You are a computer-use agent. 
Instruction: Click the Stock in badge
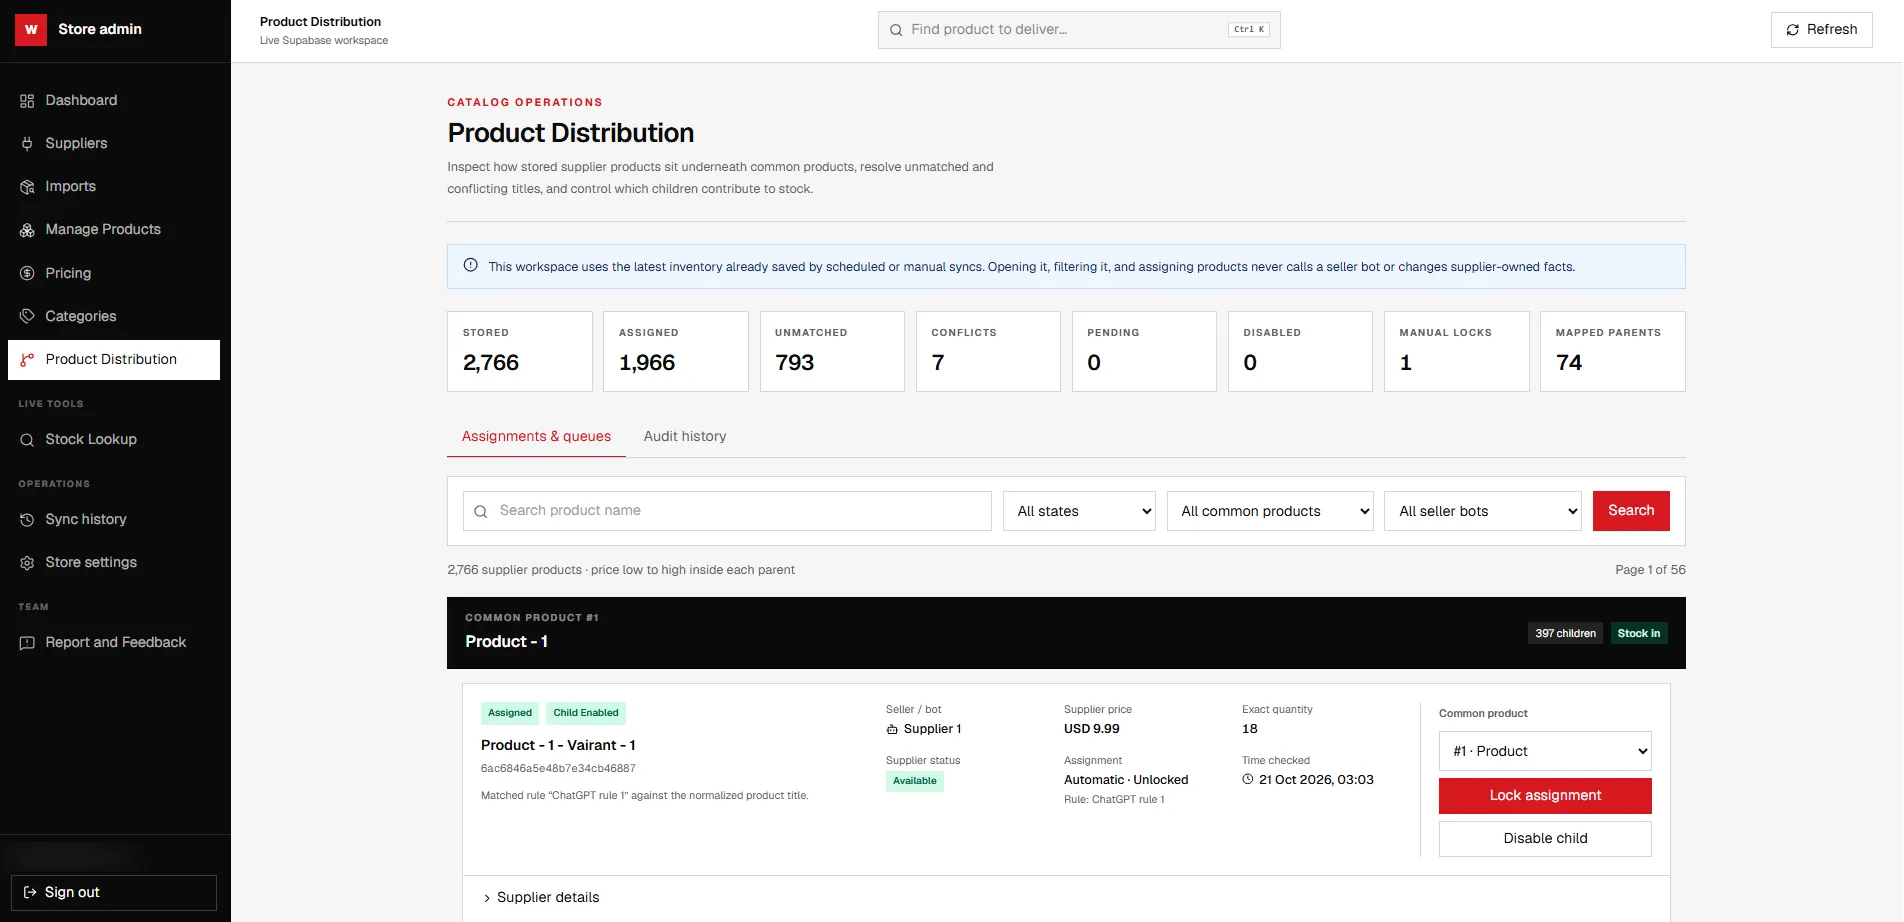pos(1639,633)
